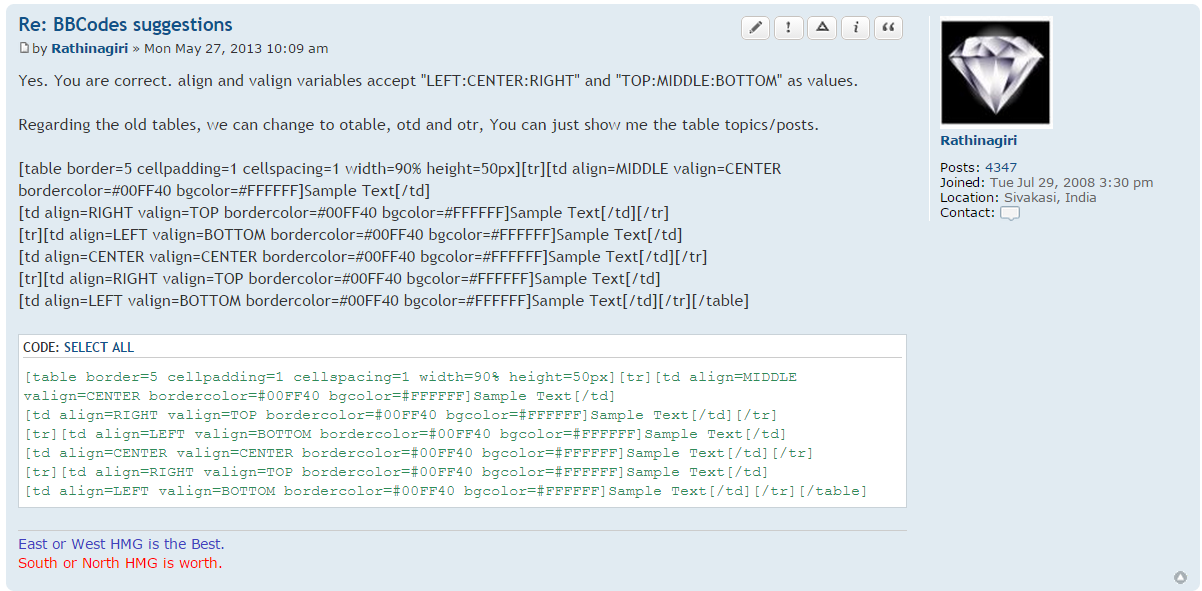Click the diamond avatar image
The image size is (1202, 591).
click(x=996, y=72)
